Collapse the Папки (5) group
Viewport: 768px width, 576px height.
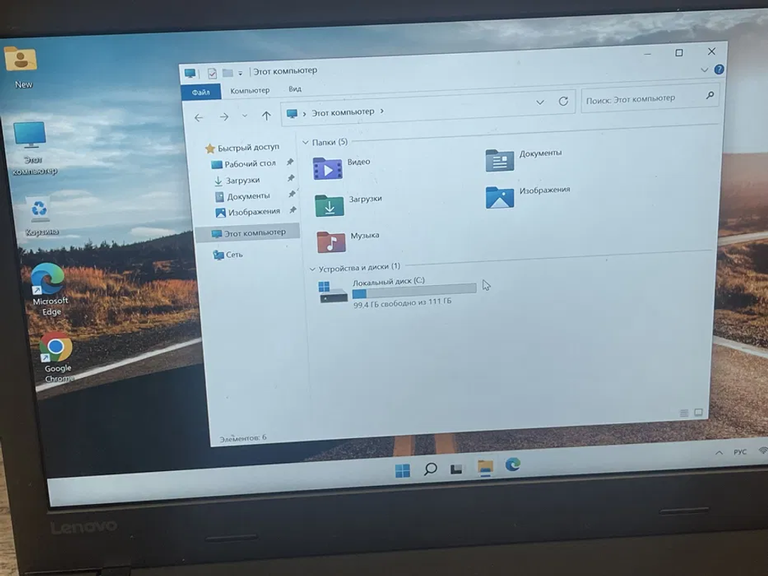point(306,143)
